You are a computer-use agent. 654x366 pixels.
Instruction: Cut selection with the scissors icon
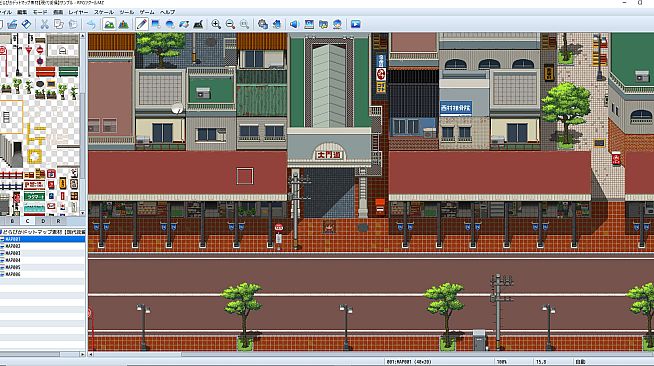coord(45,24)
